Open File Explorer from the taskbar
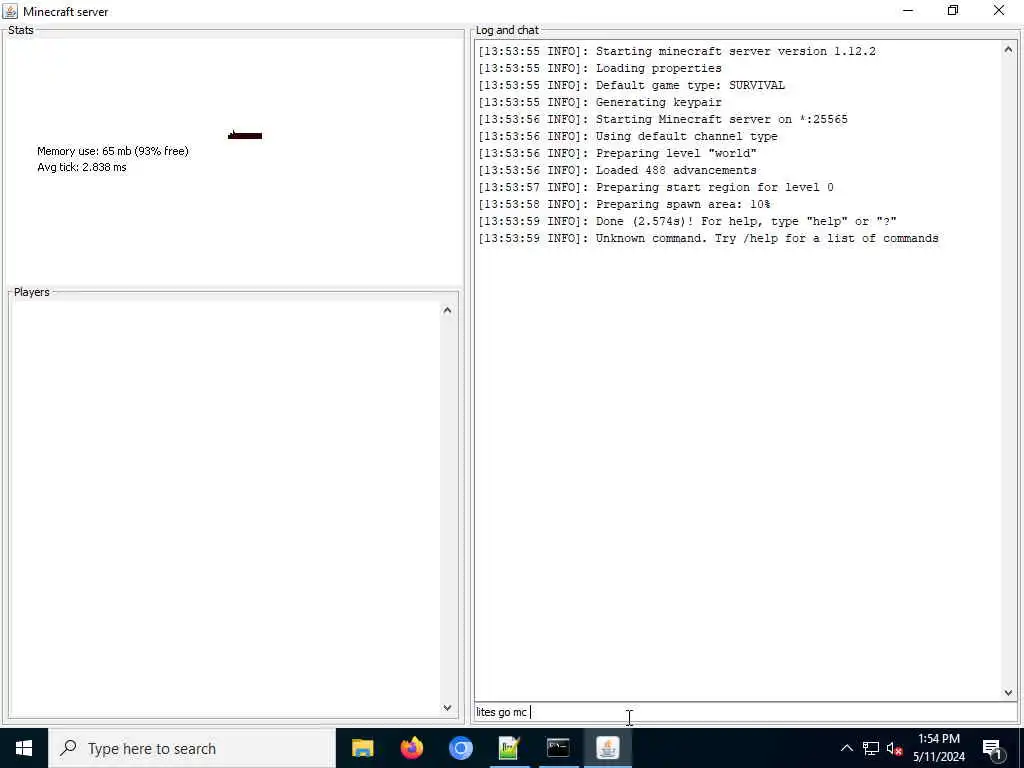Screen dimensions: 1024x768 (362, 748)
